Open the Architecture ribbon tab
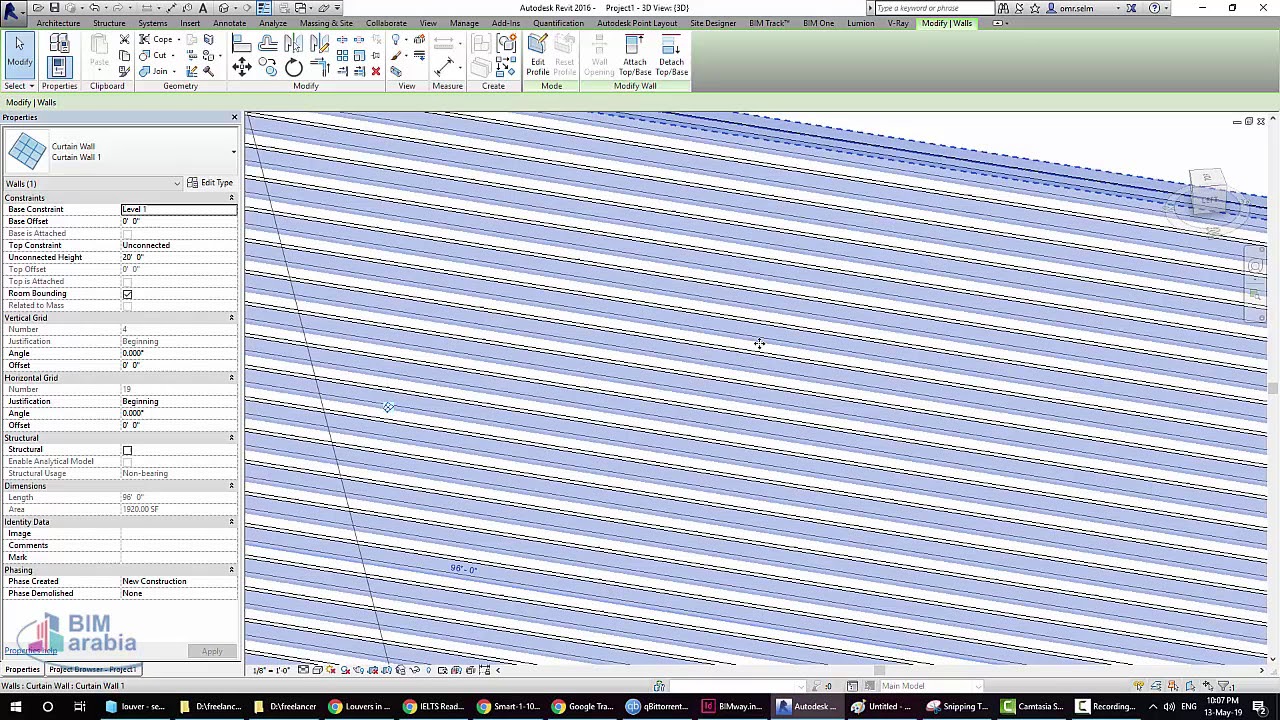Viewport: 1280px width, 720px height. point(58,23)
